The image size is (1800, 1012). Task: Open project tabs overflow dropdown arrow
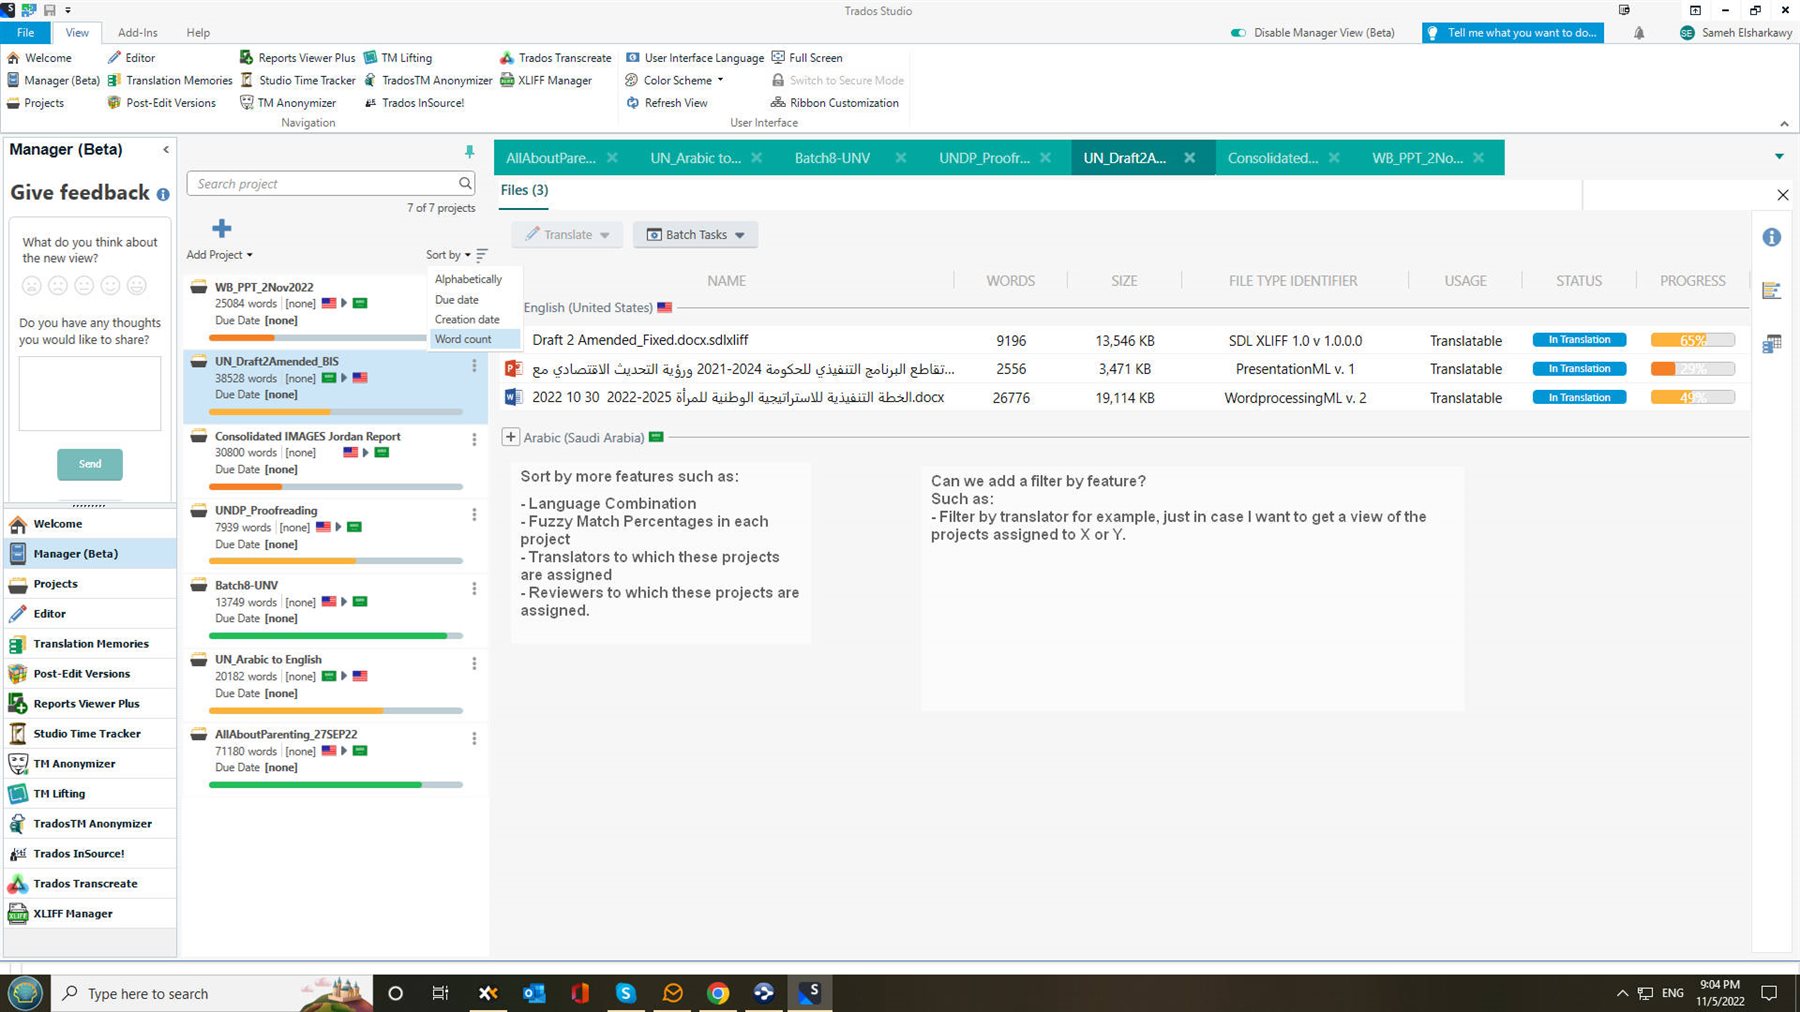pyautogui.click(x=1779, y=156)
